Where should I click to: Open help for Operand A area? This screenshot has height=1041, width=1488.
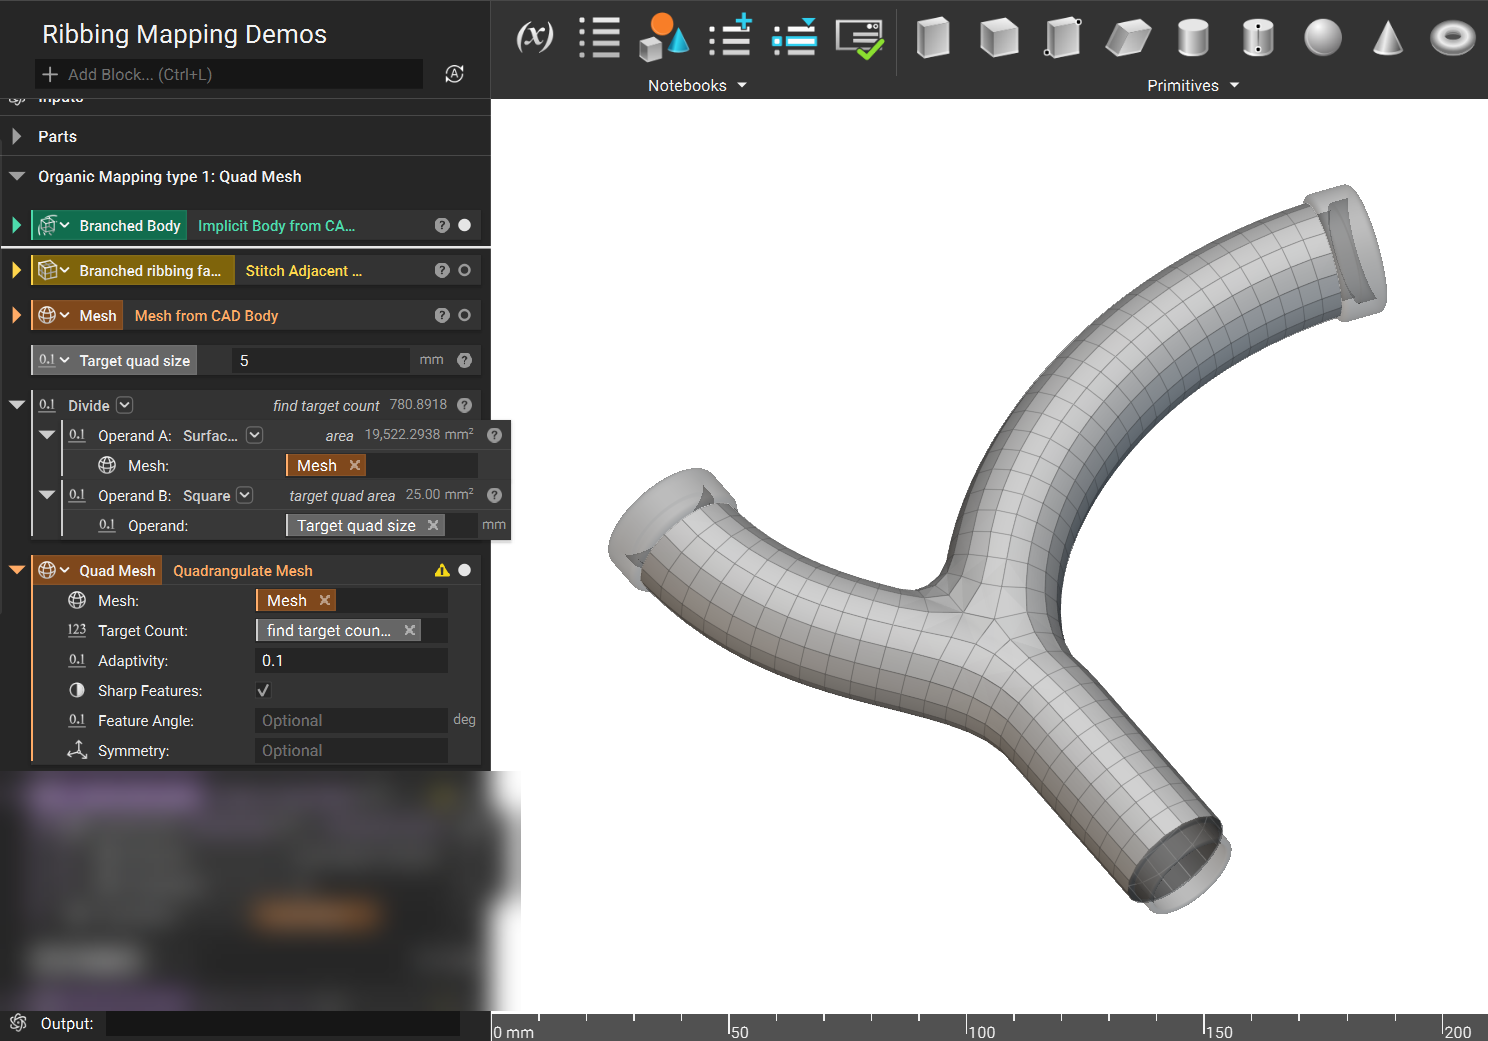[494, 435]
